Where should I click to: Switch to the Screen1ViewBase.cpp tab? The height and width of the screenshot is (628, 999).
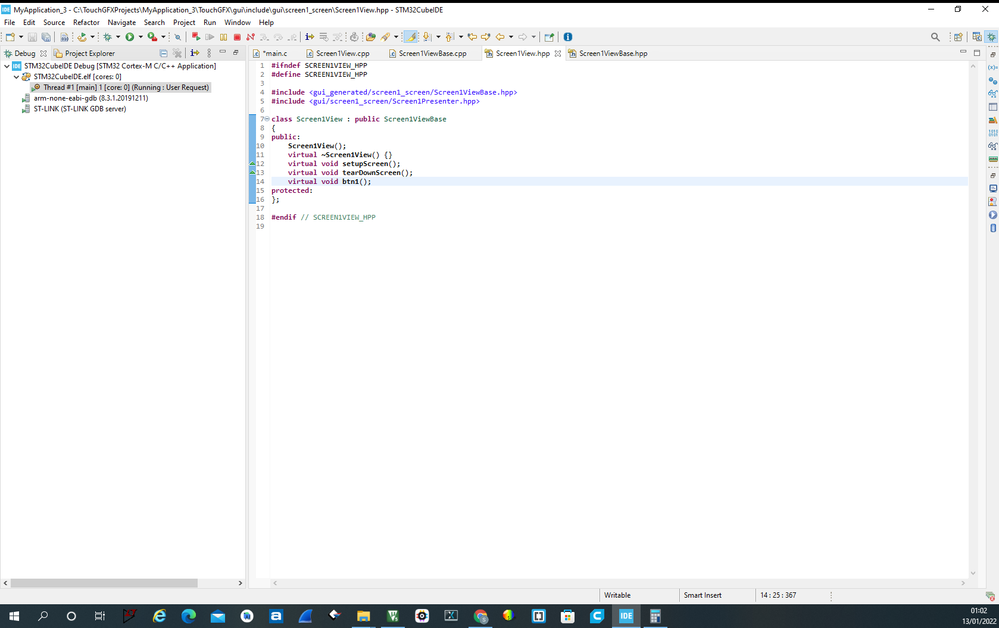point(428,54)
